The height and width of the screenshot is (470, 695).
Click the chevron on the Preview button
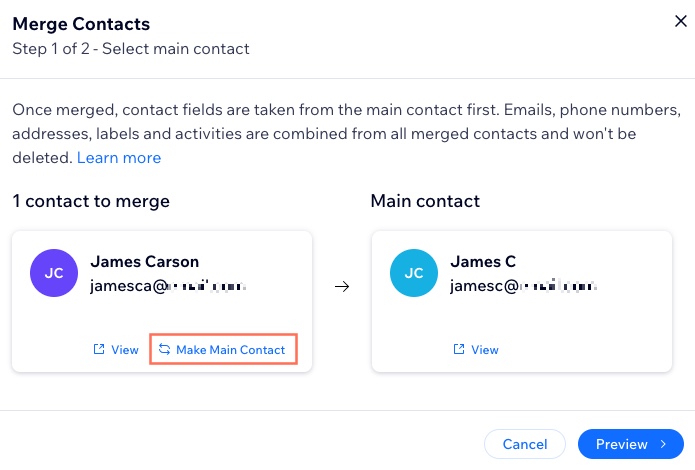[663, 444]
